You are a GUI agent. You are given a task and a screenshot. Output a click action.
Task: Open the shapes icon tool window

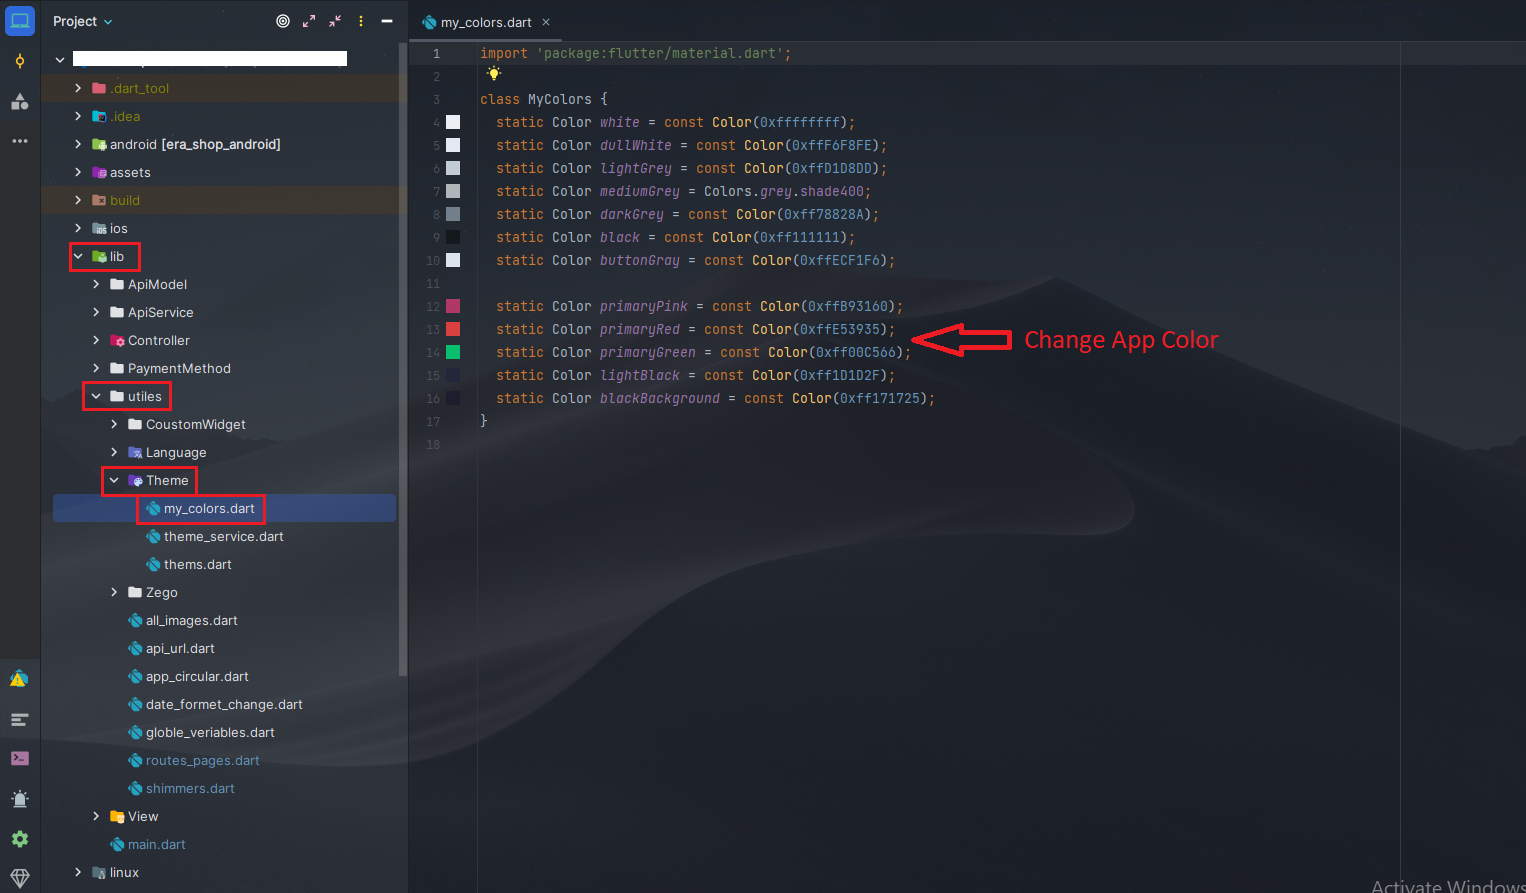click(19, 101)
